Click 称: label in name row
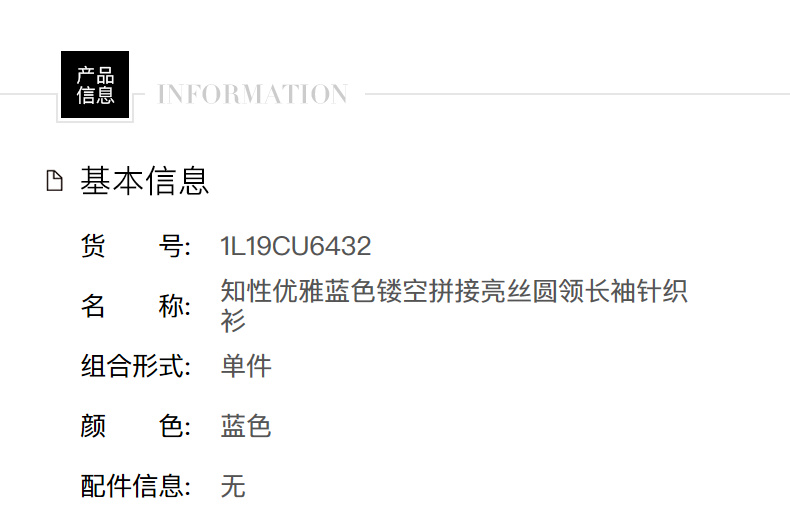Screen dimensions: 790x516 coord(174,306)
